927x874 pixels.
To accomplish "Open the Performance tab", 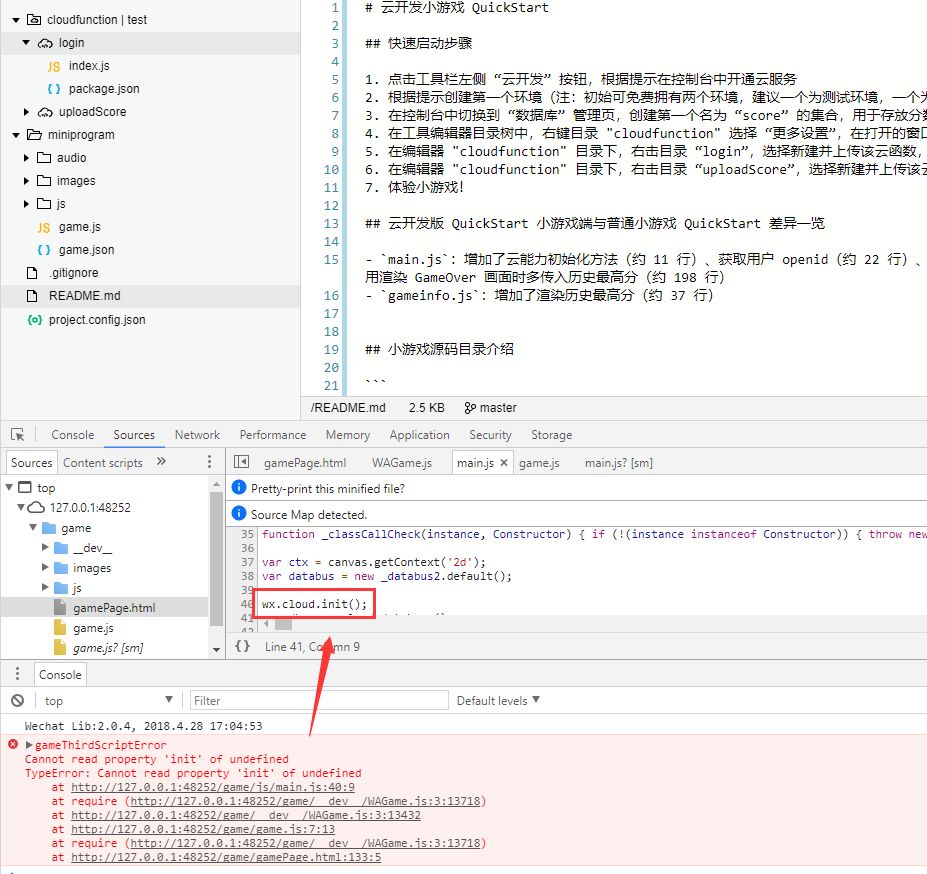I will (x=273, y=435).
